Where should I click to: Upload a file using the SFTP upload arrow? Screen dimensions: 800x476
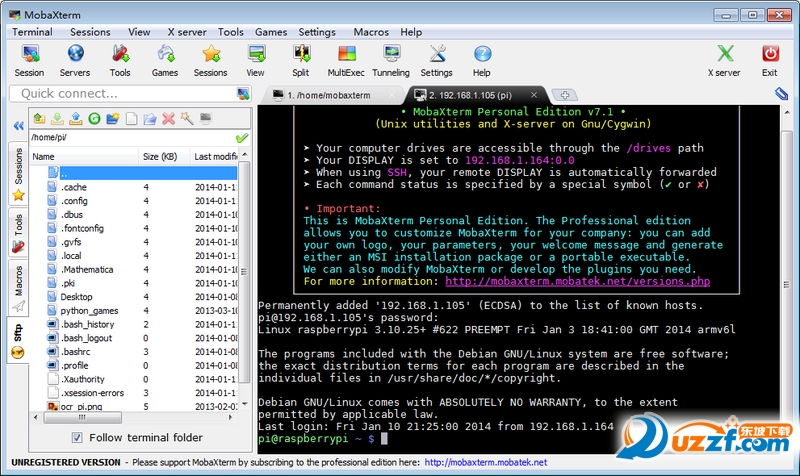click(76, 119)
